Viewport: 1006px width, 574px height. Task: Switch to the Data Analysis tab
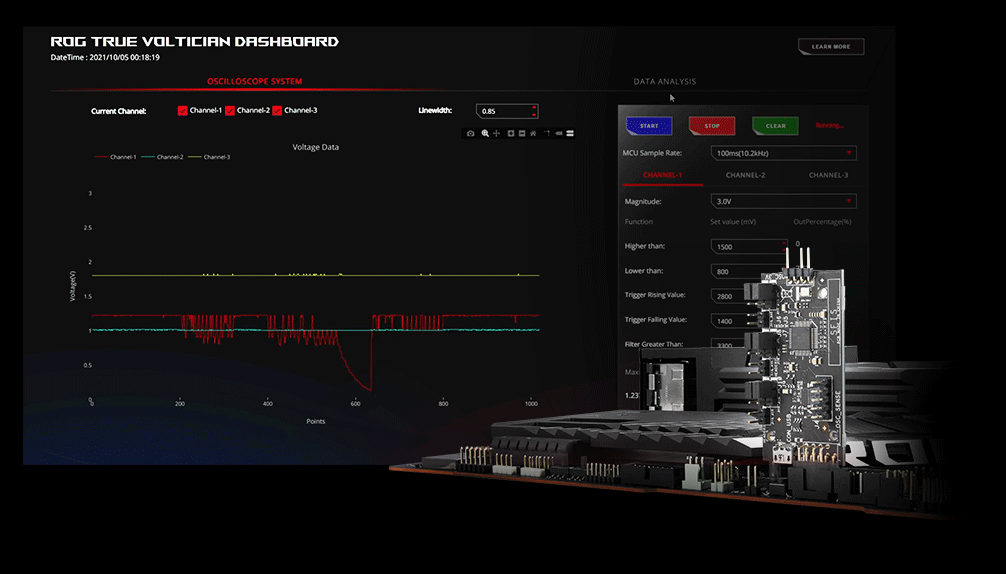pos(665,81)
